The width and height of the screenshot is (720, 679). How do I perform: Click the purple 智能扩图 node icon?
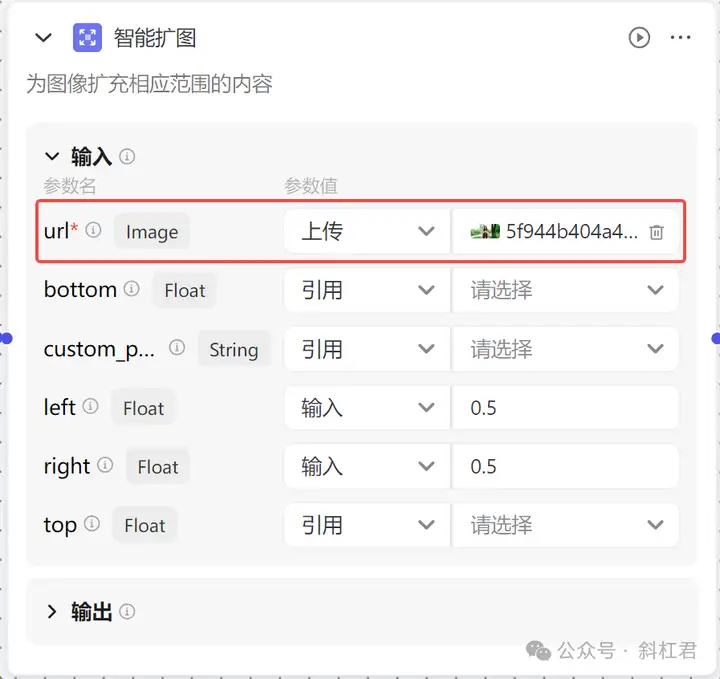click(87, 38)
